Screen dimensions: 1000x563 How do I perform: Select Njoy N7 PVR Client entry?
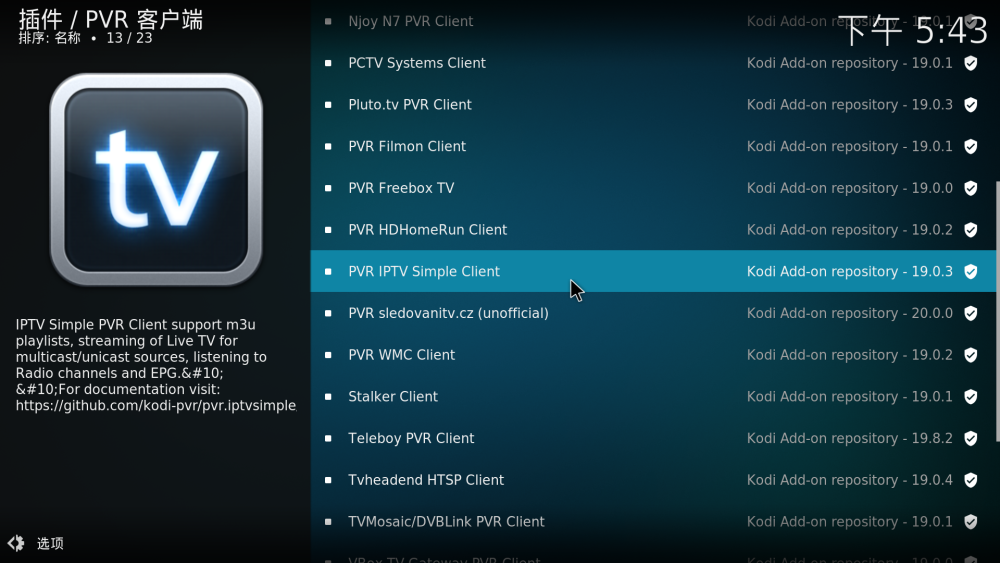click(653, 21)
